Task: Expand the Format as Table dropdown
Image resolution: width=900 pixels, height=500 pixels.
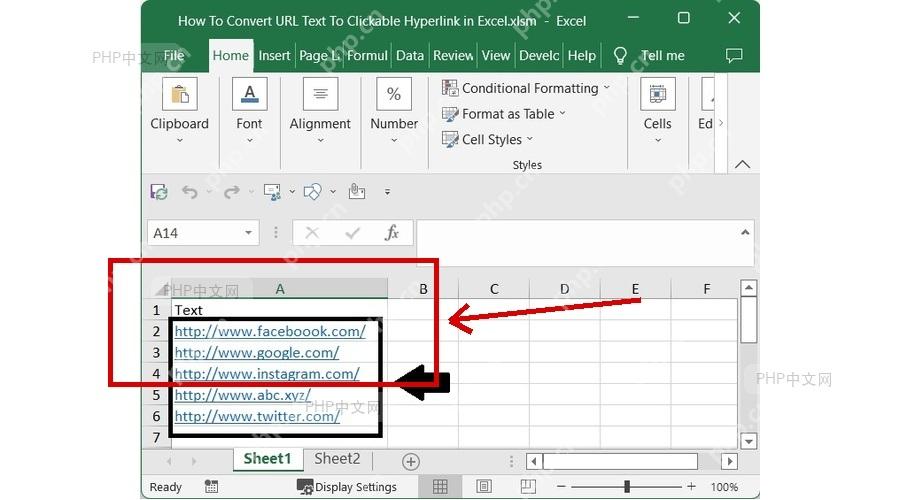Action: (562, 113)
